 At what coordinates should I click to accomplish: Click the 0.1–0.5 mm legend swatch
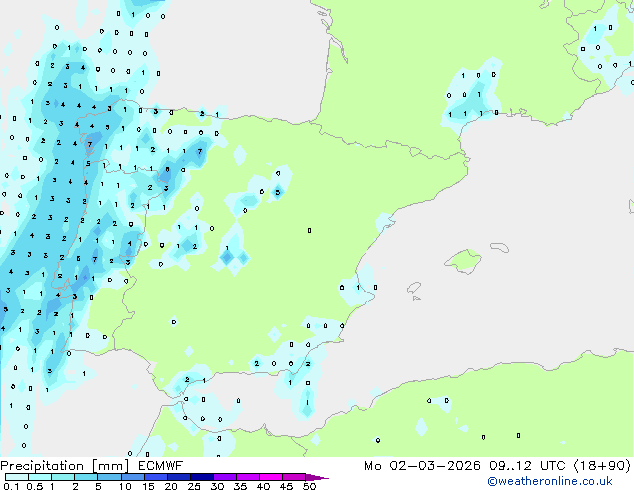pos(17,477)
